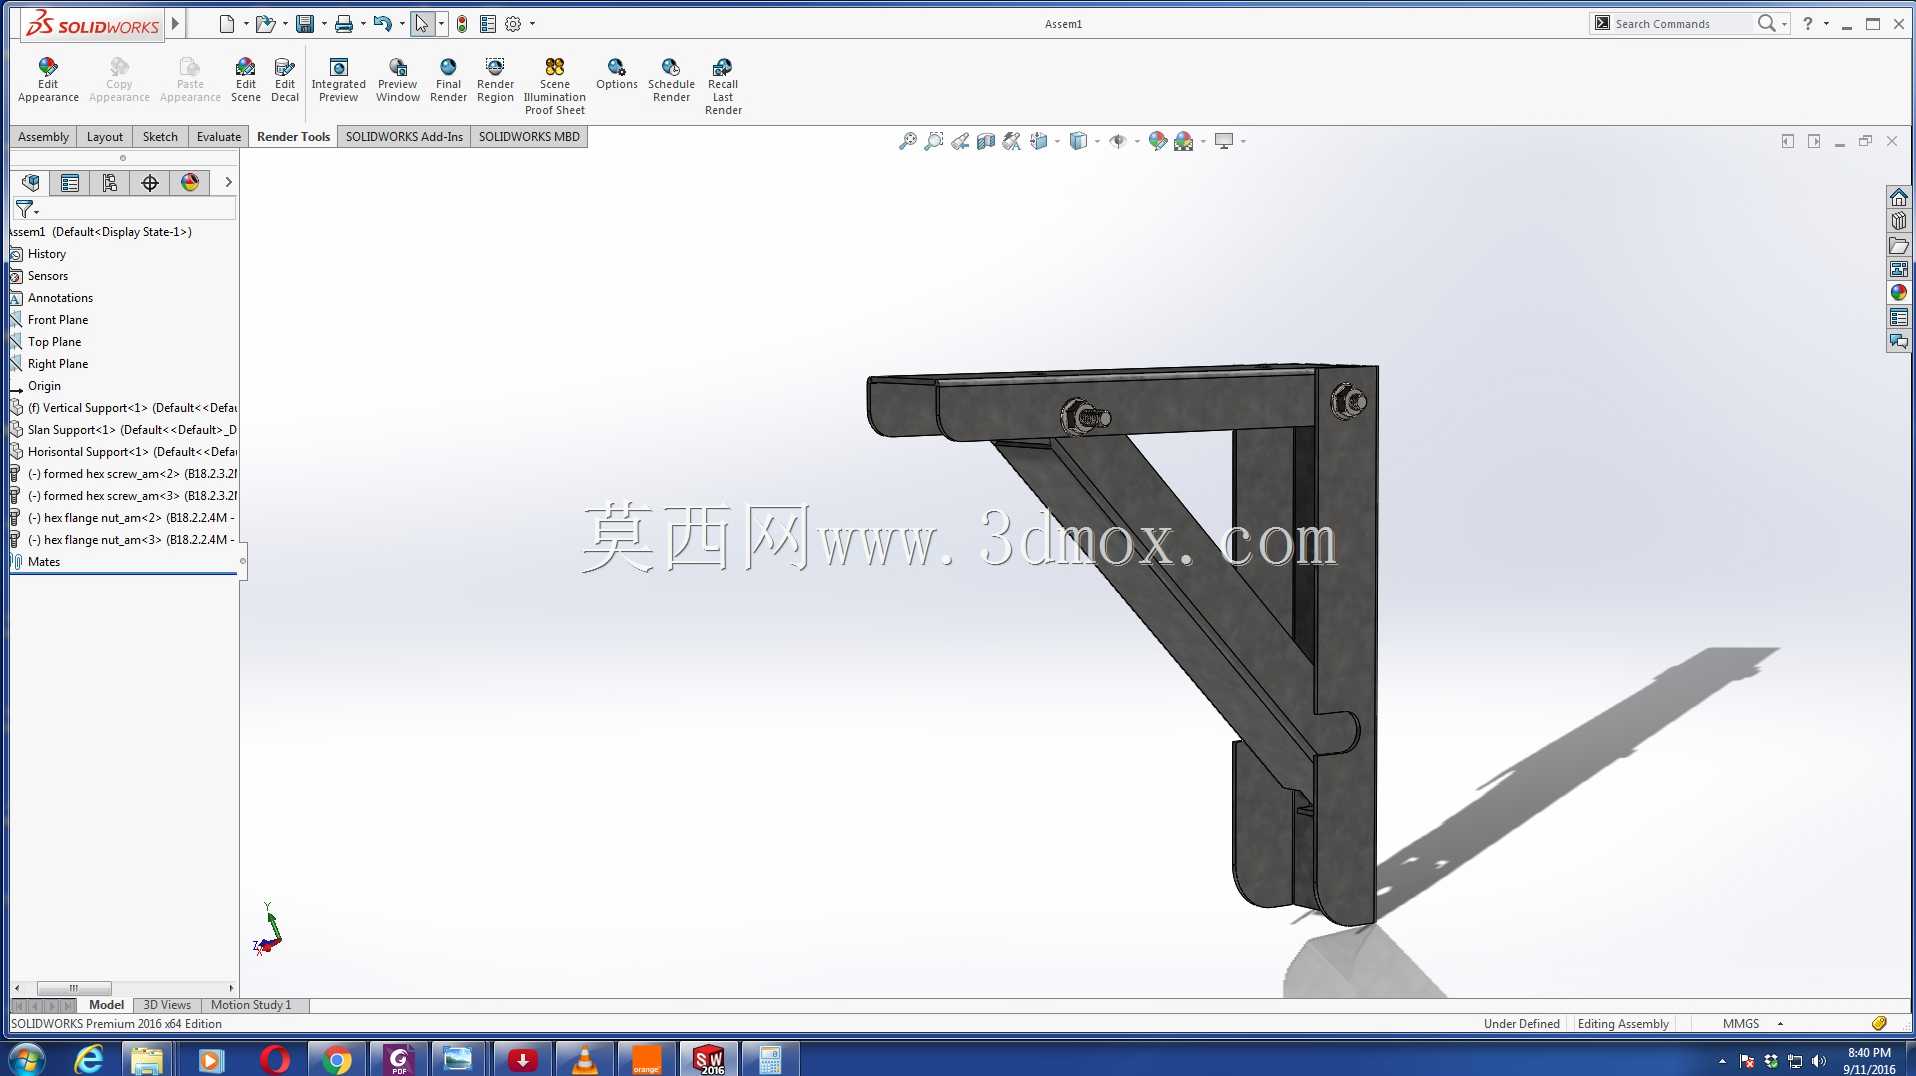The width and height of the screenshot is (1916, 1076).
Task: Select Front Plane in the tree
Action: 58,320
